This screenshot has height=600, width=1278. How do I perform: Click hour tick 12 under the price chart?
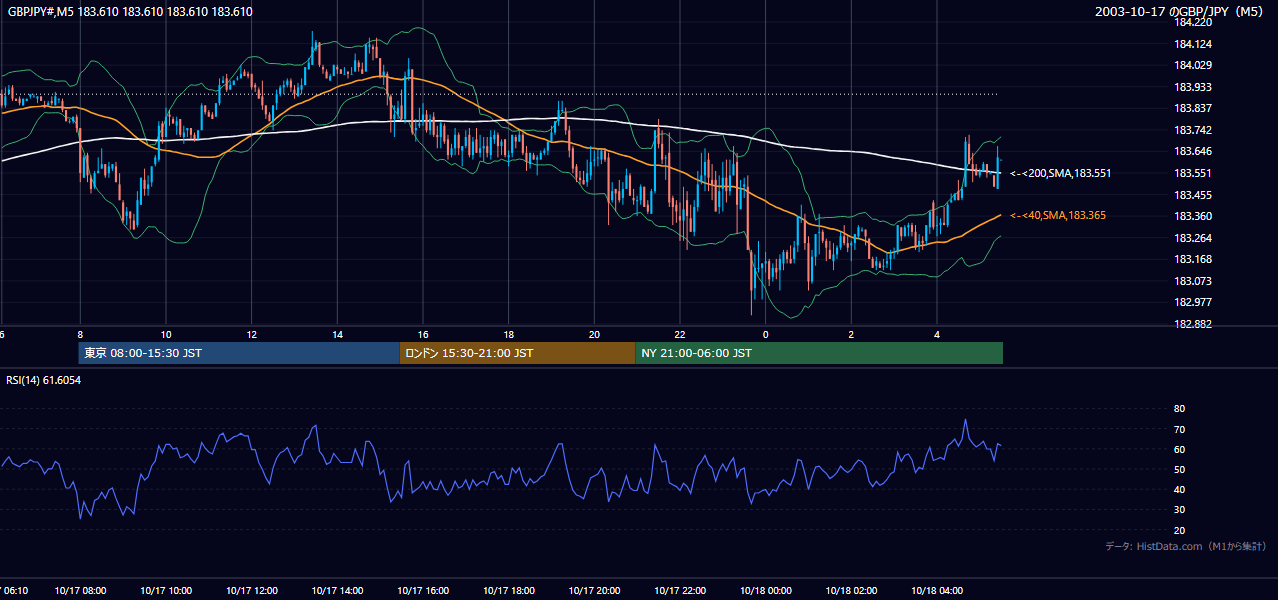coord(252,335)
